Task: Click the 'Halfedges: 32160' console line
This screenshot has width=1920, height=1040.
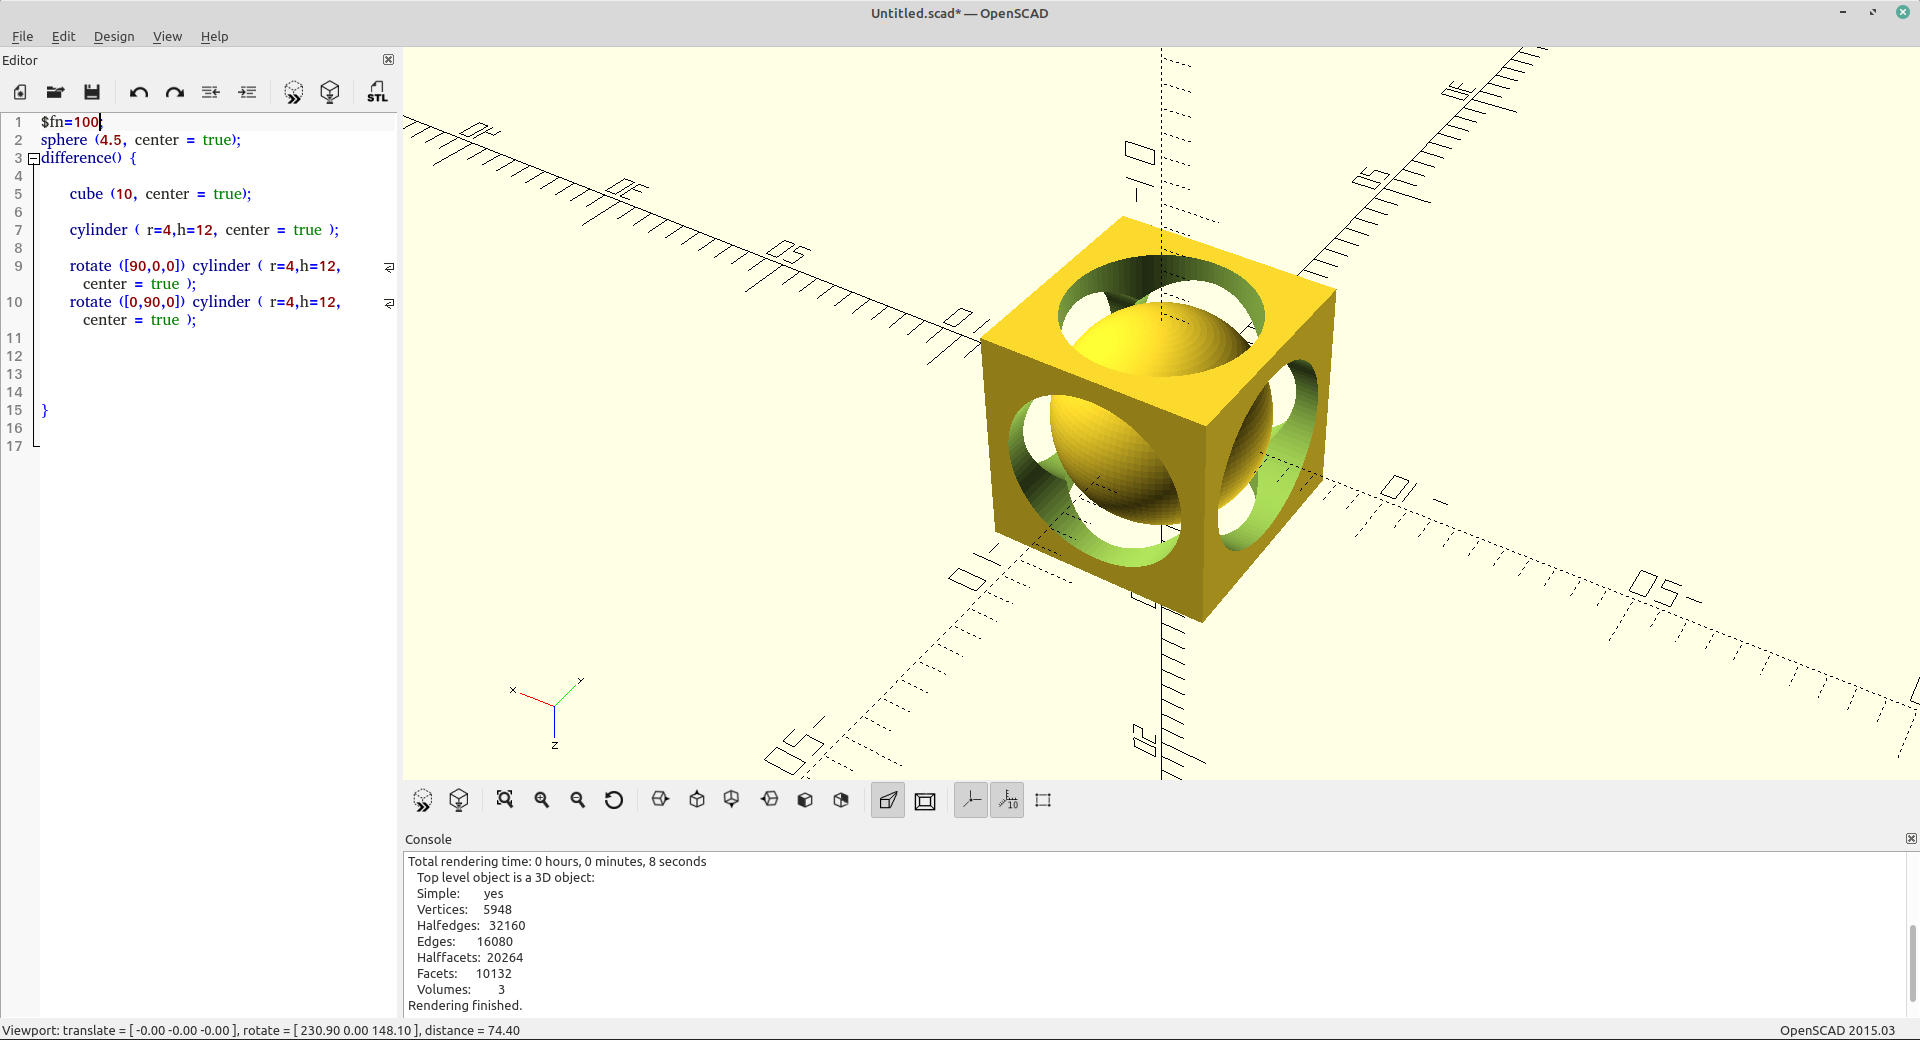Action: [471, 925]
